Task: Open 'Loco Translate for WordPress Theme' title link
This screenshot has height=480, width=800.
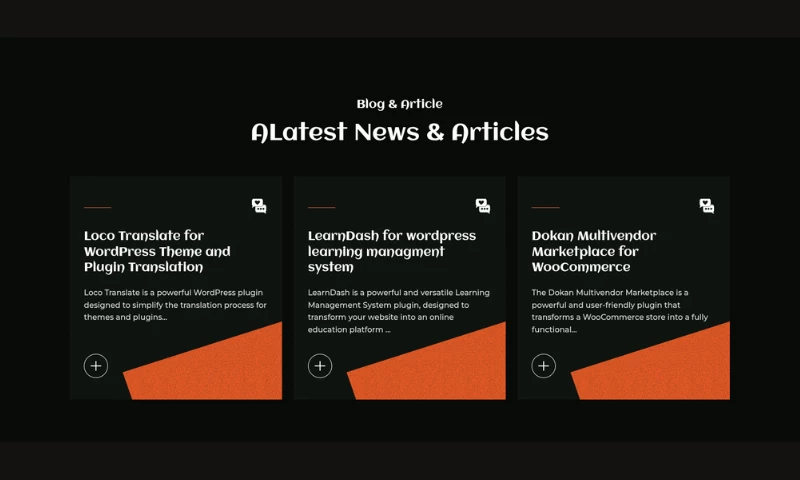Action: coord(157,251)
